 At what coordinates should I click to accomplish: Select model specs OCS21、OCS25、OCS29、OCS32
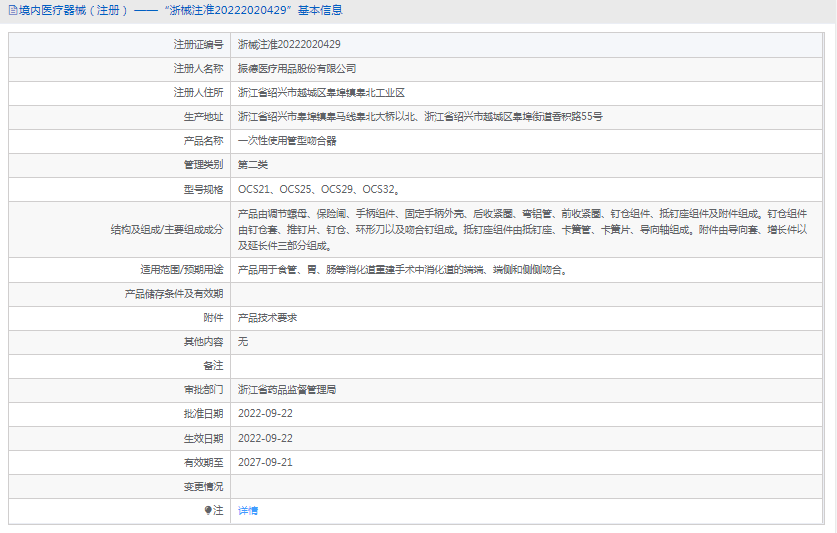(319, 189)
